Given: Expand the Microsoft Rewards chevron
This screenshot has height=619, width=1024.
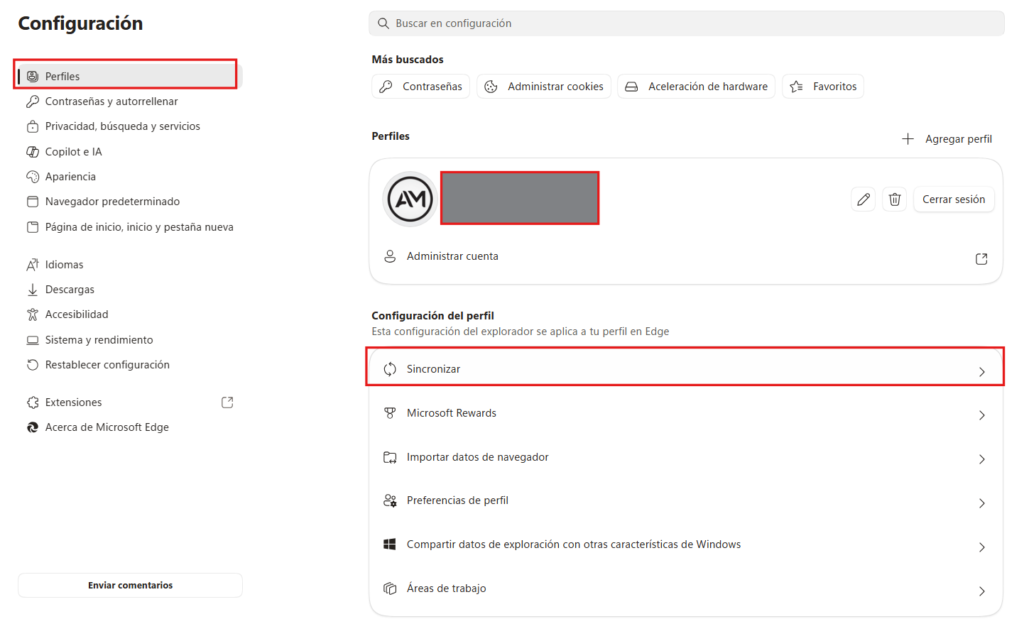Looking at the screenshot, I should pyautogui.click(x=982, y=415).
